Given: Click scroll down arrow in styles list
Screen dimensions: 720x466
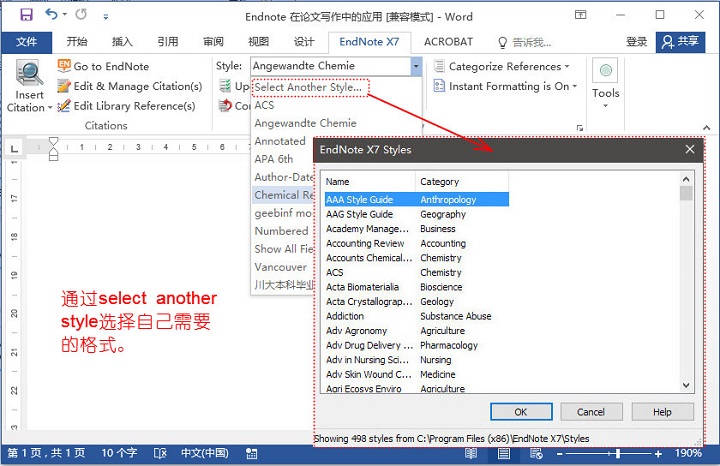Looking at the screenshot, I should [686, 385].
